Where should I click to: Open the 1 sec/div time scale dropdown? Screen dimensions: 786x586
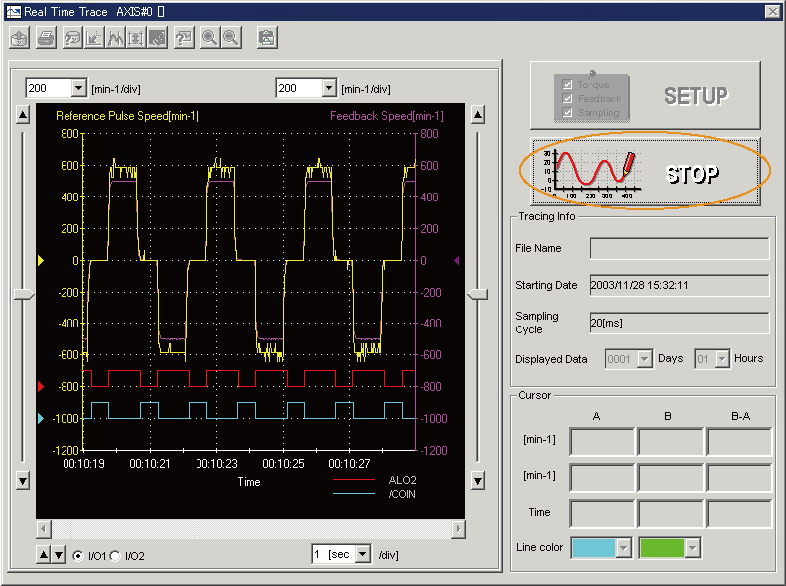click(362, 554)
